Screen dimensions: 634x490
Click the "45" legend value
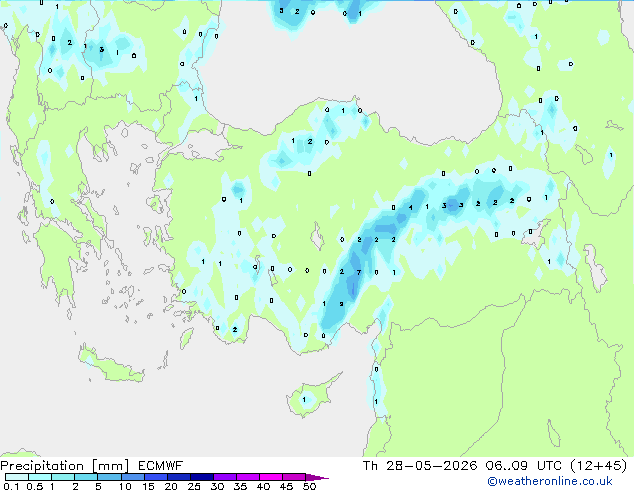[286, 486]
